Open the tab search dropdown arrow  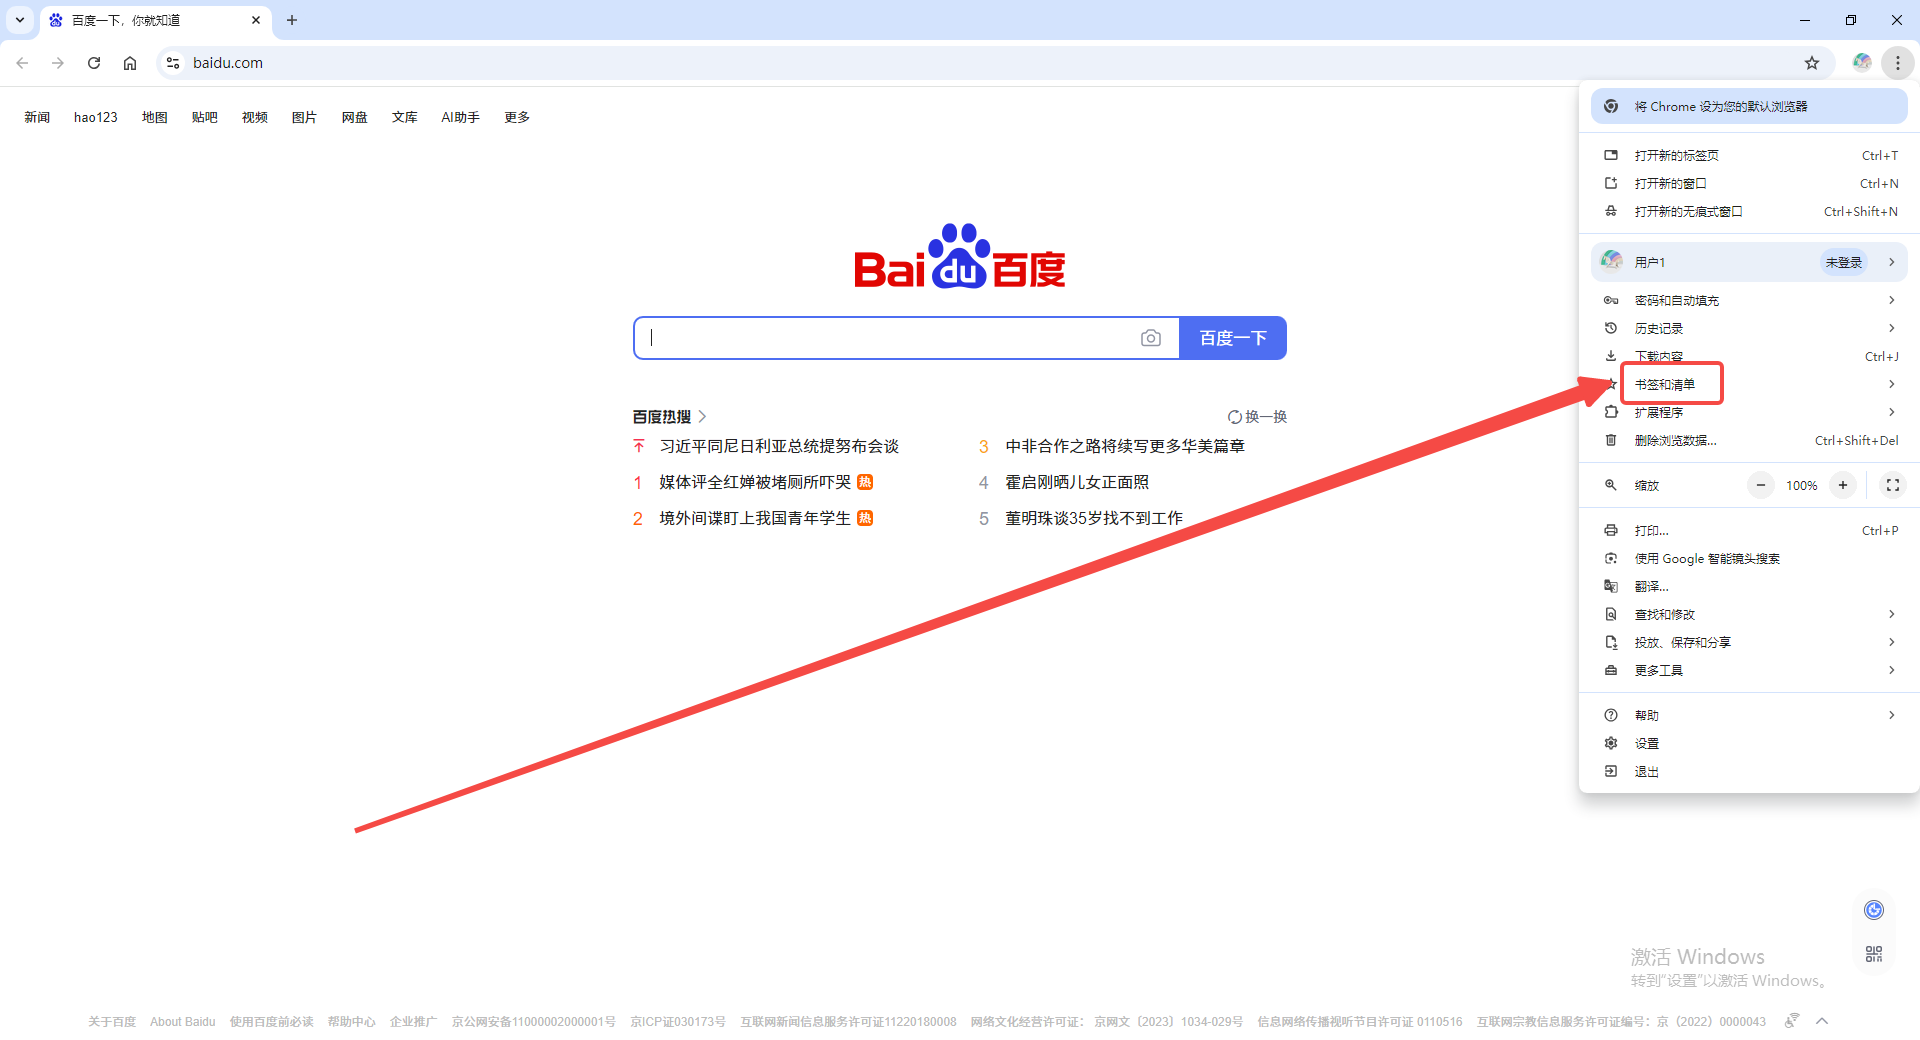tap(20, 20)
